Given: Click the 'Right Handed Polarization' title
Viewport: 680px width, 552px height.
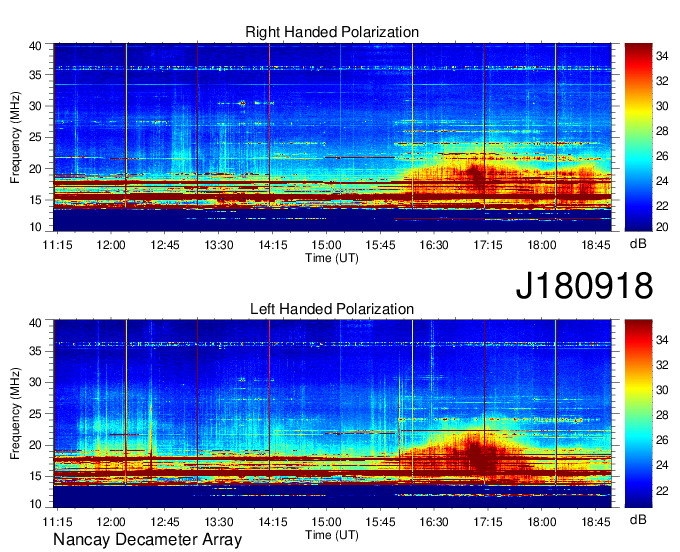Looking at the screenshot, I should pyautogui.click(x=332, y=32).
